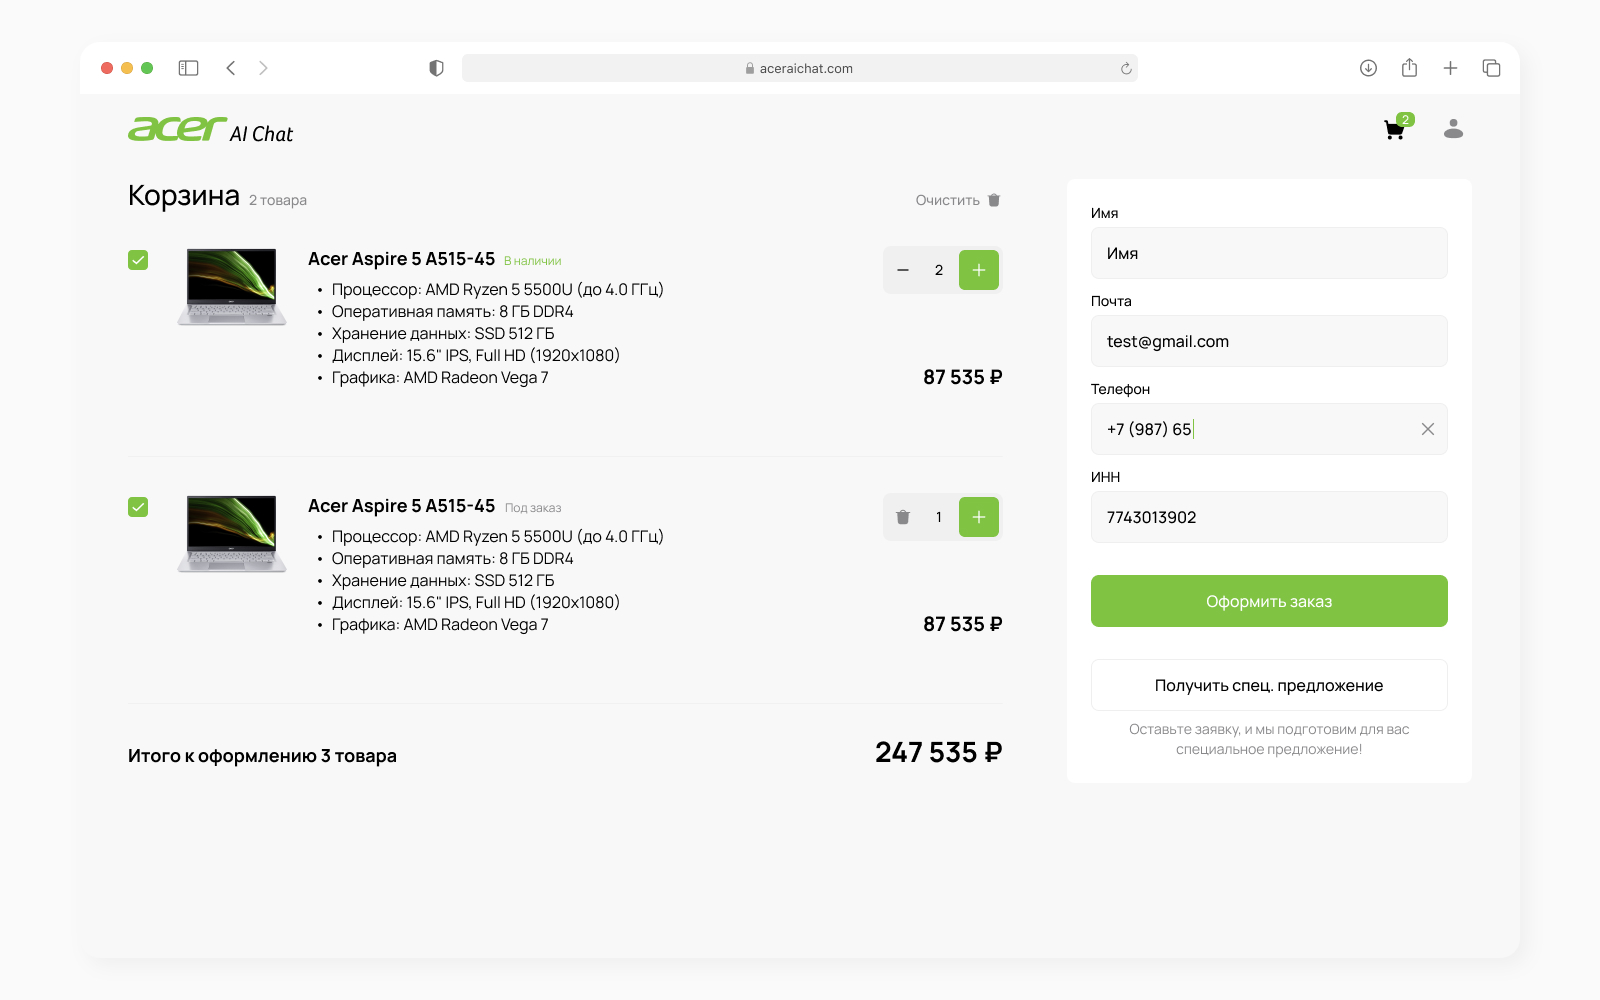Click the first laptop thumbnail image
Image resolution: width=1600 pixels, height=1000 pixels.
(x=232, y=286)
